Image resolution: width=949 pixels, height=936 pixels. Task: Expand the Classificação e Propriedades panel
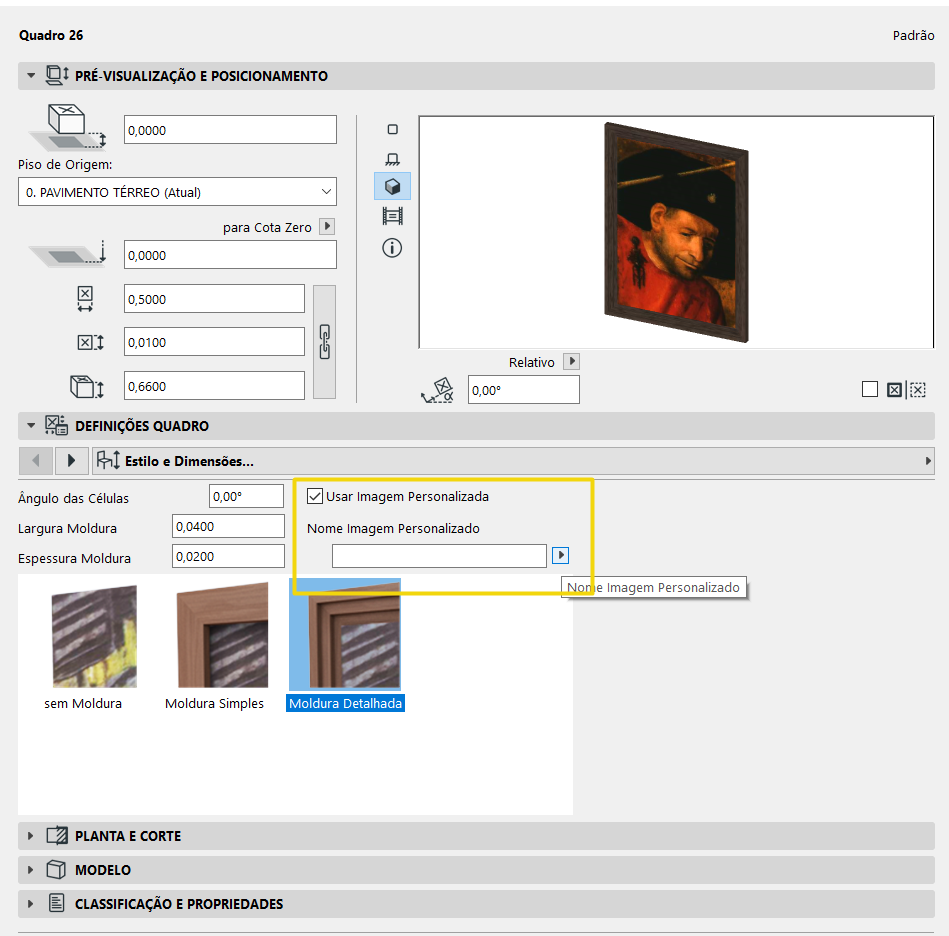click(31, 904)
